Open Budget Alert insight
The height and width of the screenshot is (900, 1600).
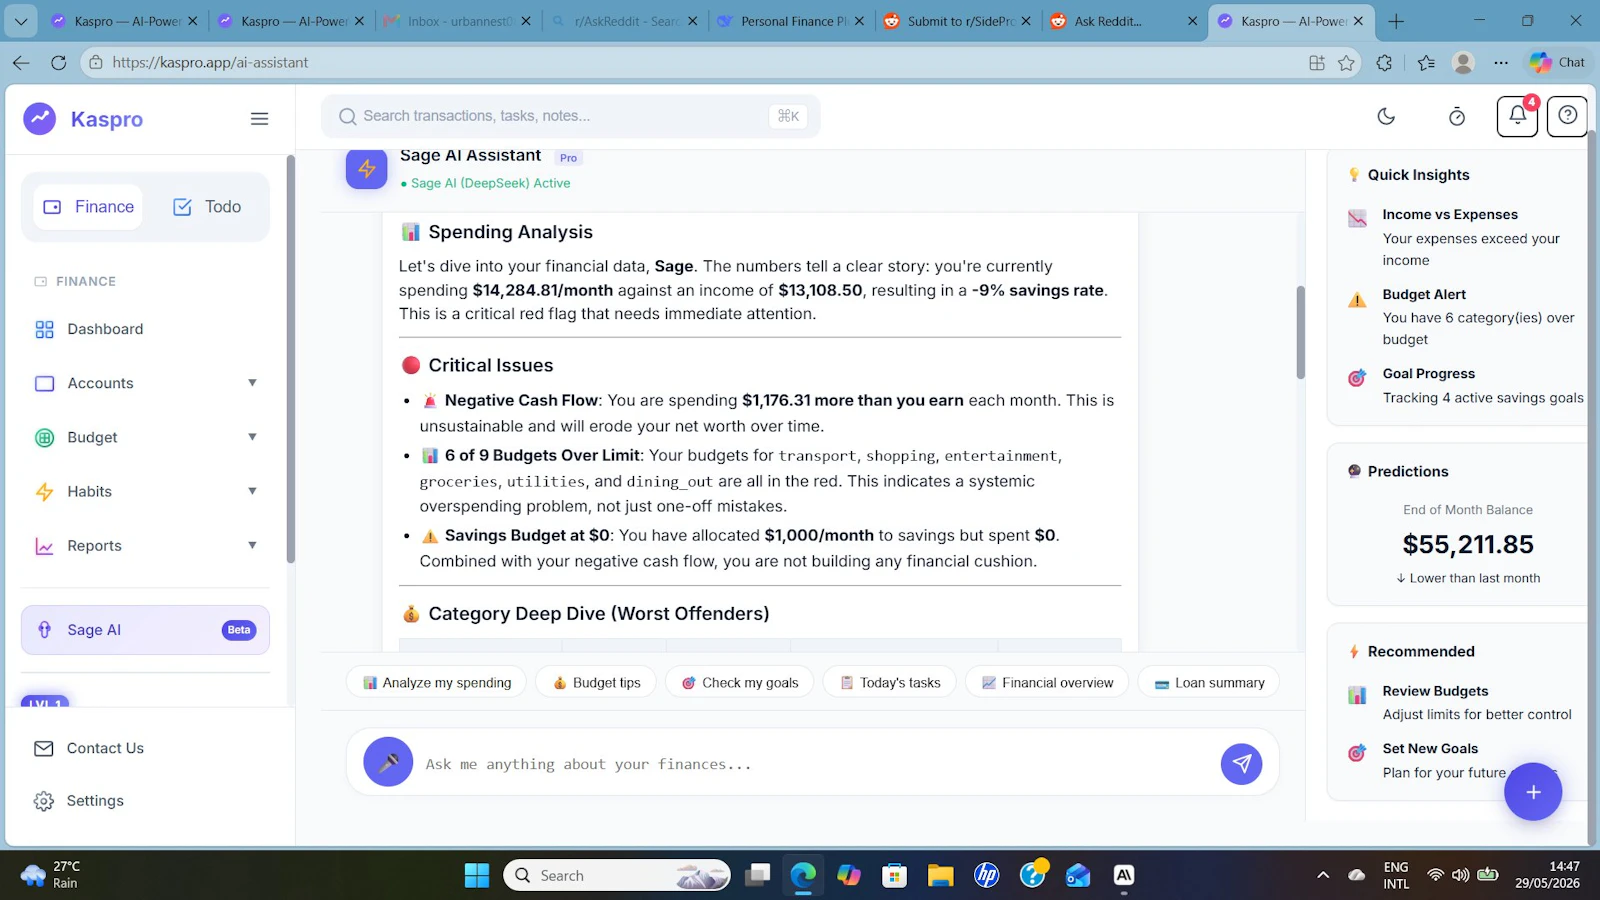[x=1466, y=316]
